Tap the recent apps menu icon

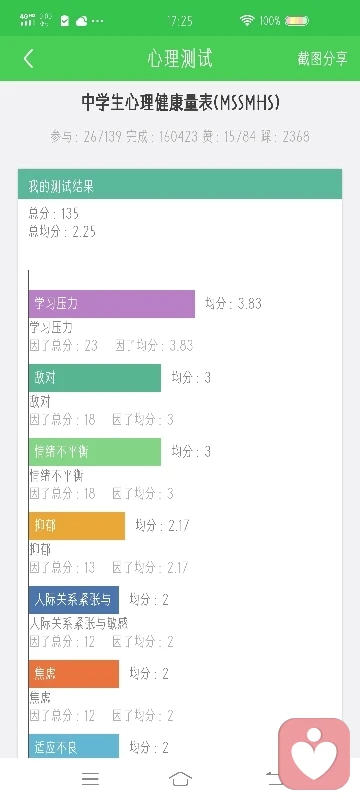point(90,779)
